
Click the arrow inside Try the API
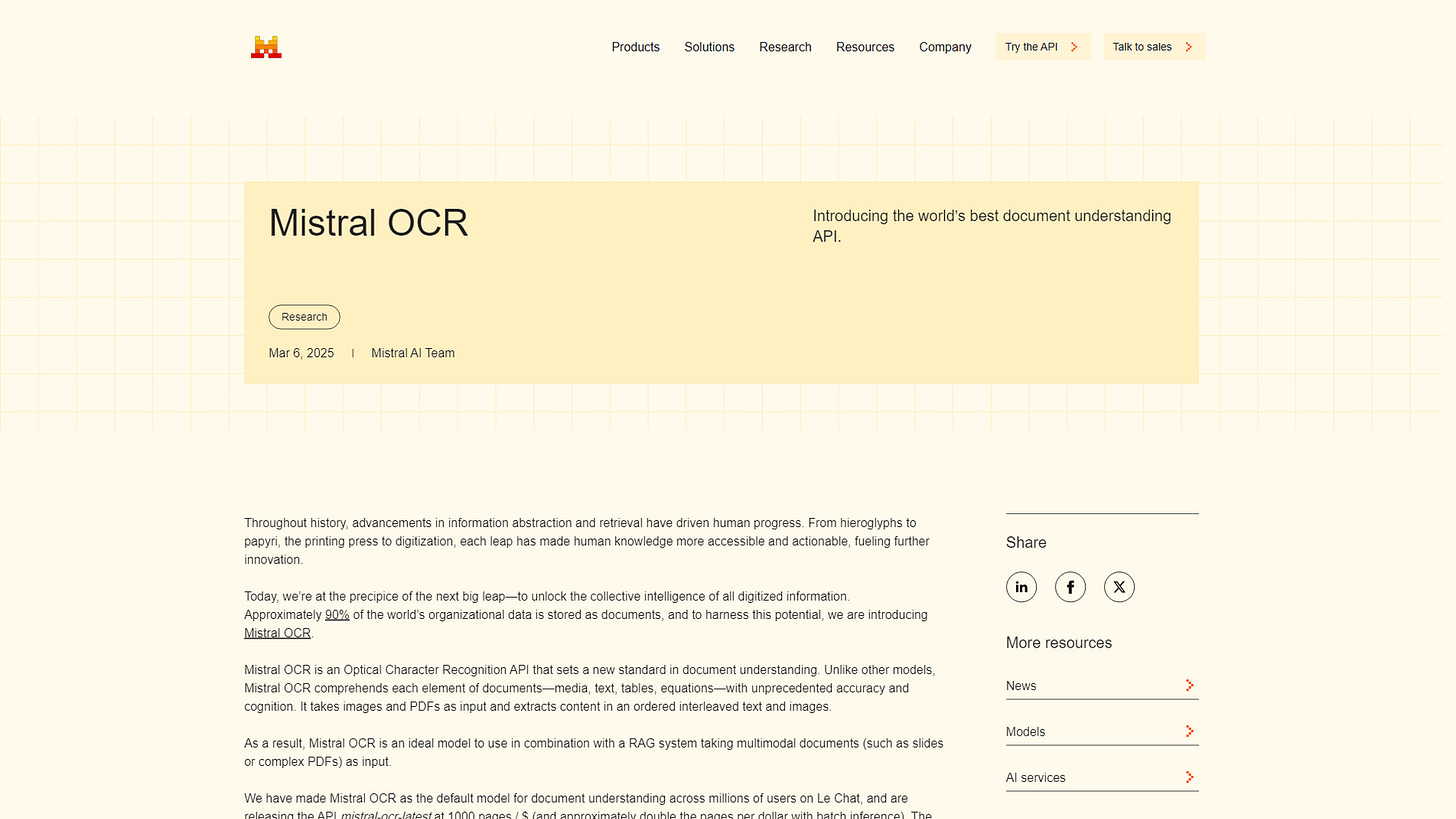click(x=1074, y=47)
